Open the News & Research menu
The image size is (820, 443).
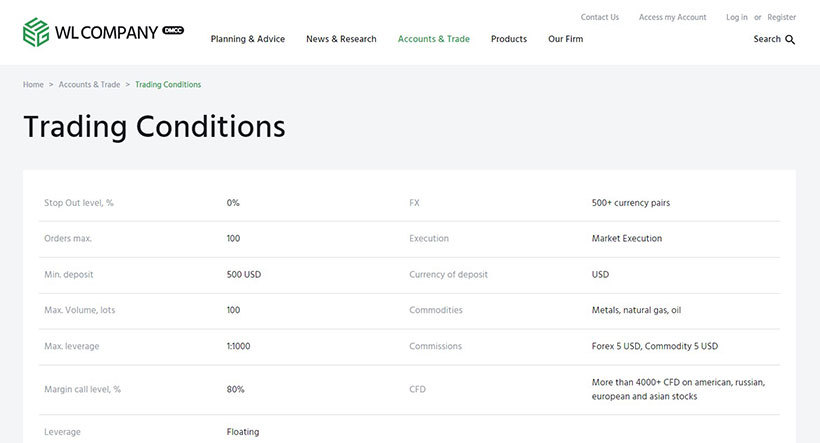pos(341,39)
